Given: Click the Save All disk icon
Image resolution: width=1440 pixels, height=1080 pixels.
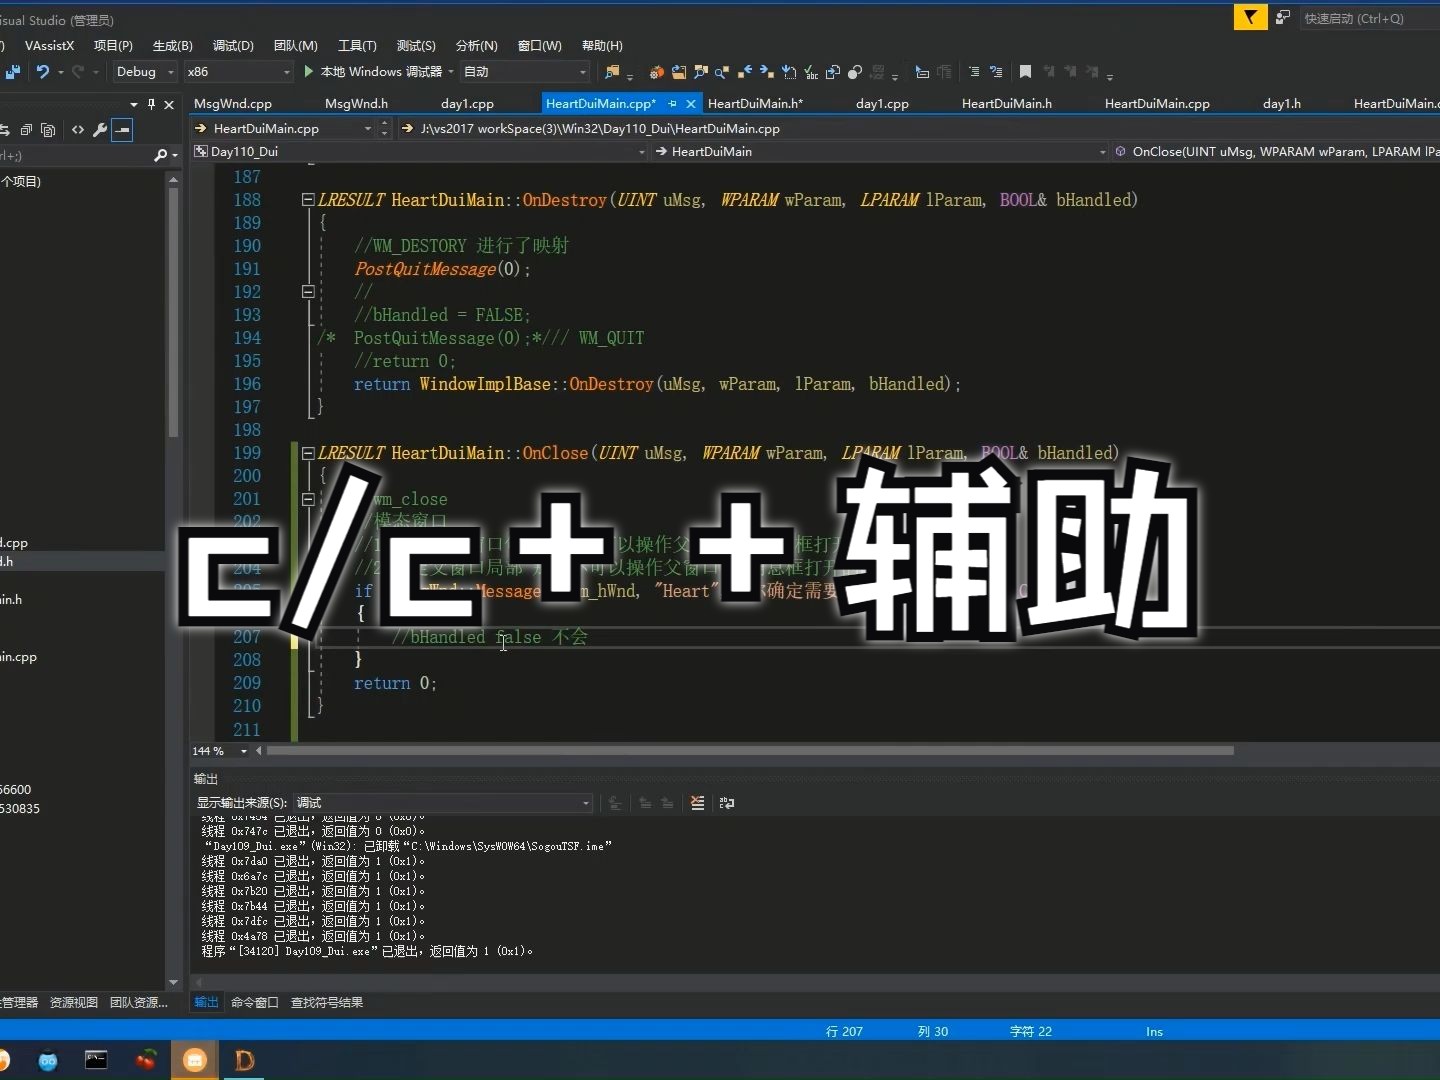Looking at the screenshot, I should click(13, 72).
